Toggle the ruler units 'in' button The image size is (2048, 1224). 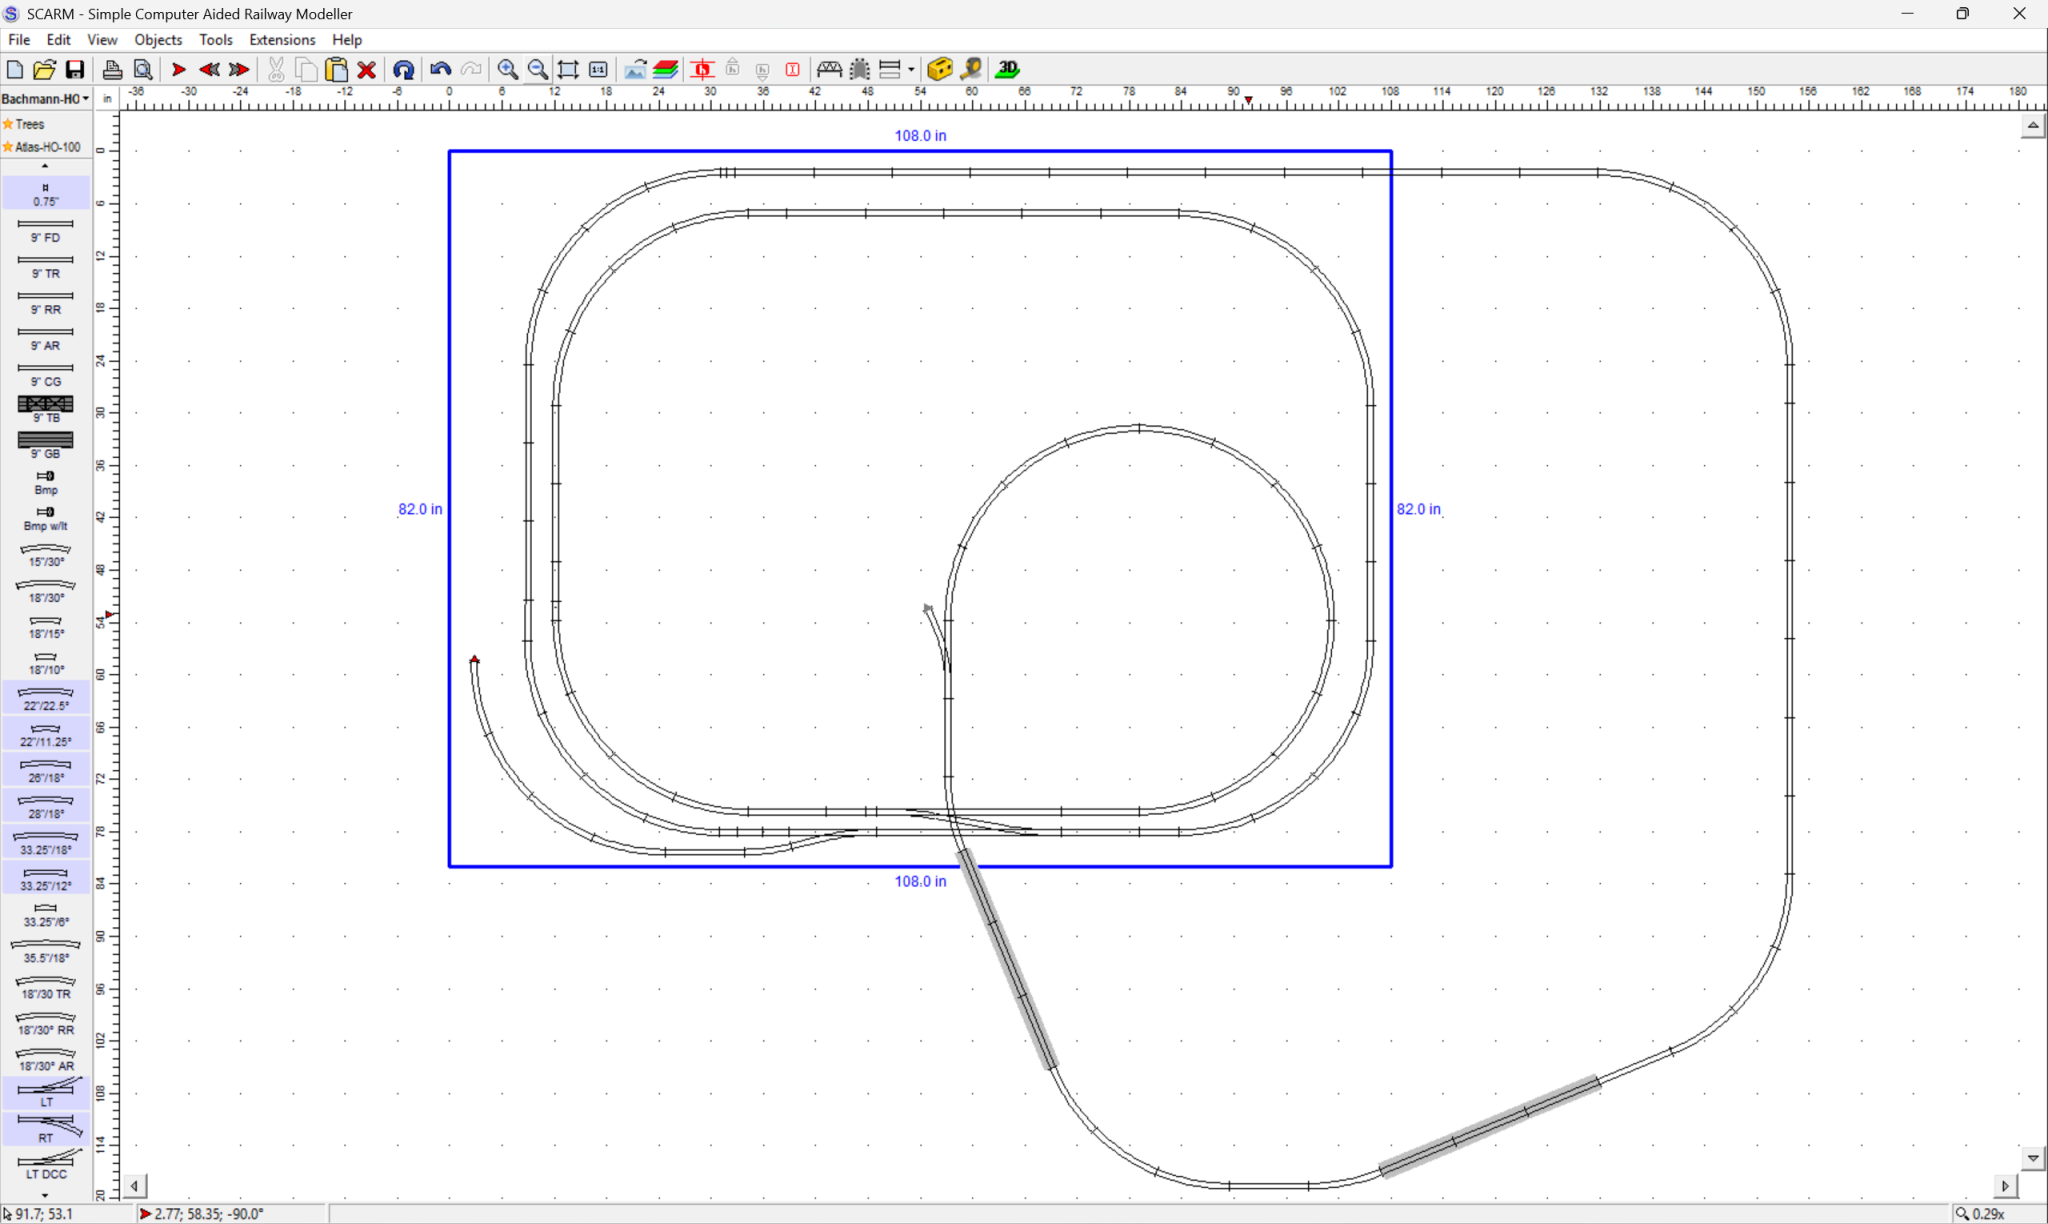[x=107, y=99]
